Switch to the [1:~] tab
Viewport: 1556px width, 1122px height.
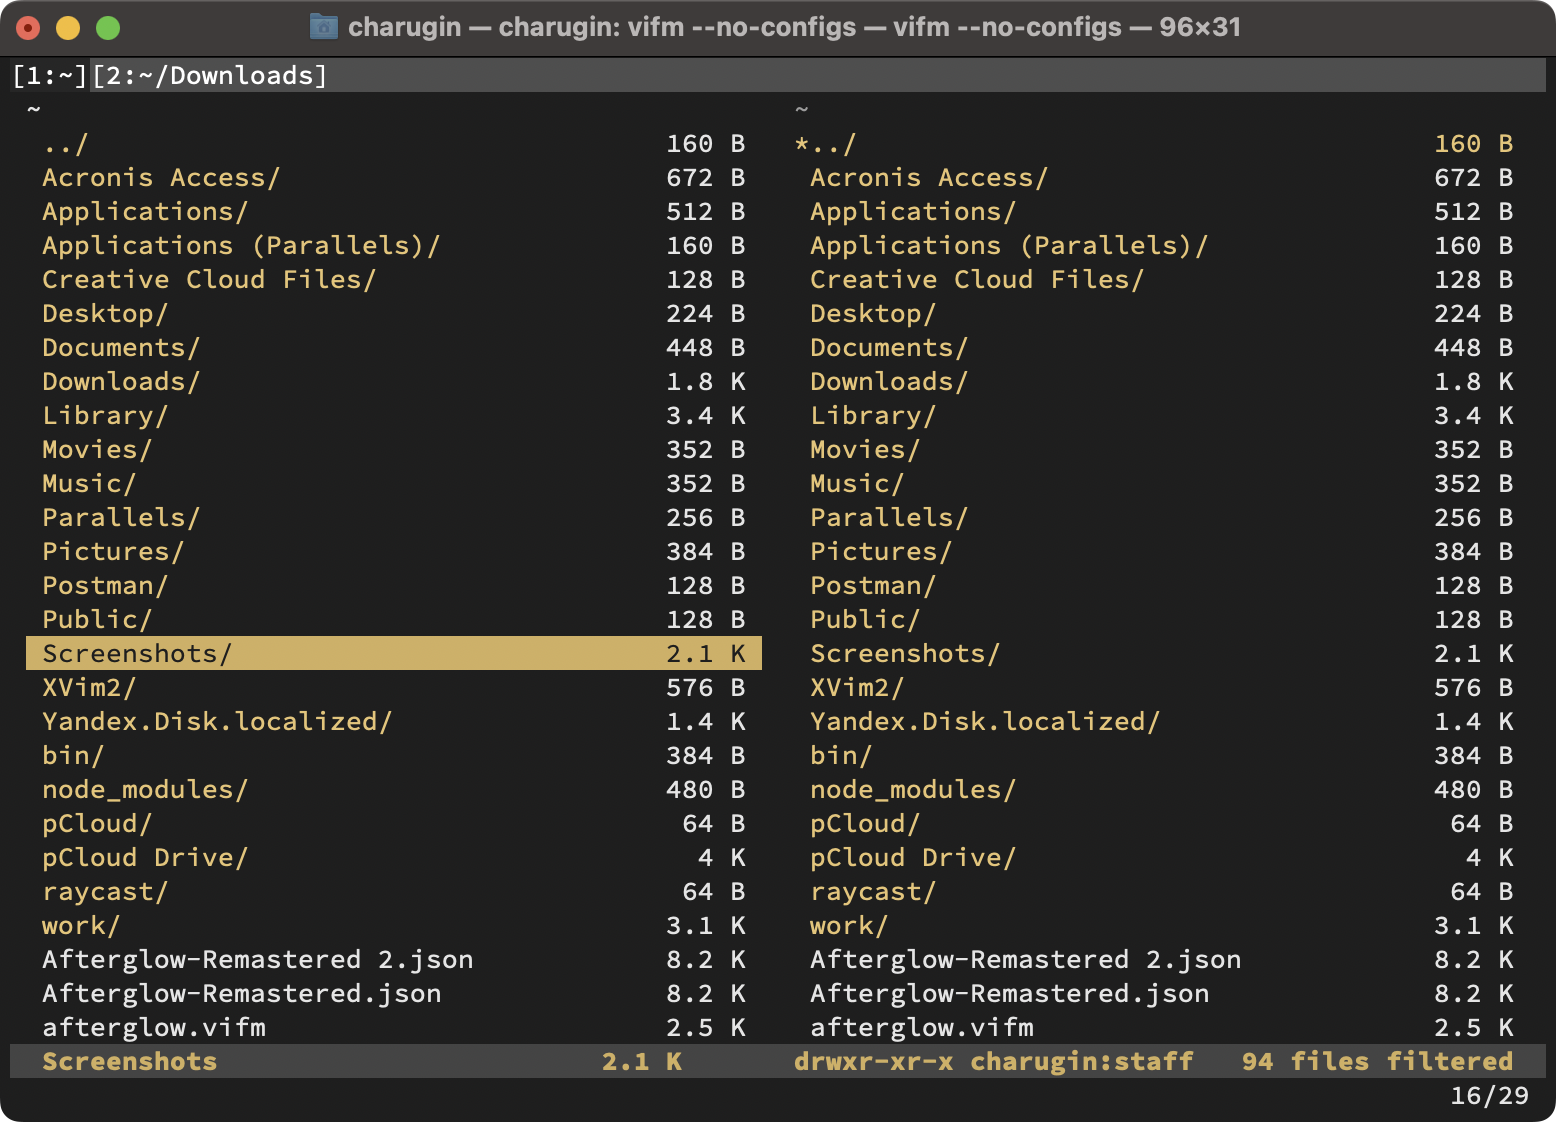(50, 76)
